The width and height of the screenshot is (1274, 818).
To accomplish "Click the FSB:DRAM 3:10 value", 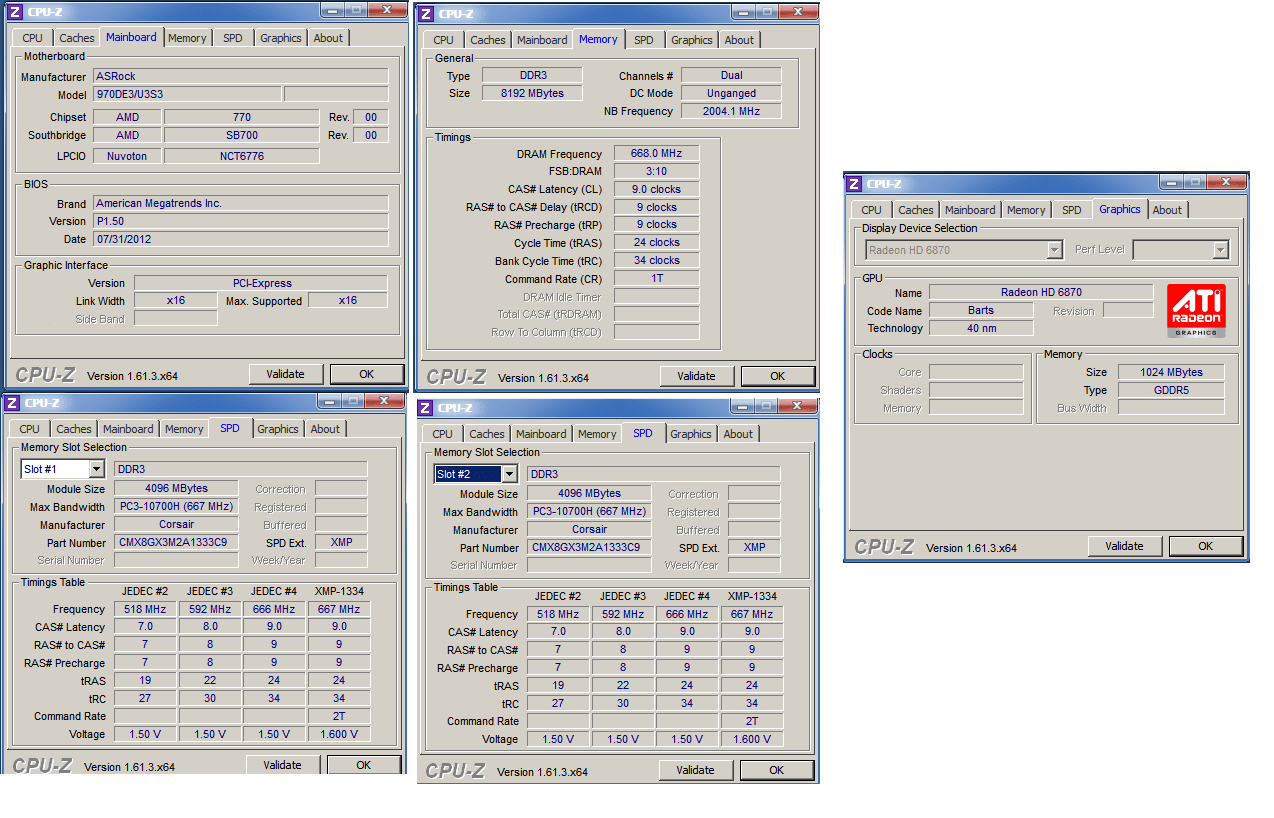I will (x=656, y=171).
